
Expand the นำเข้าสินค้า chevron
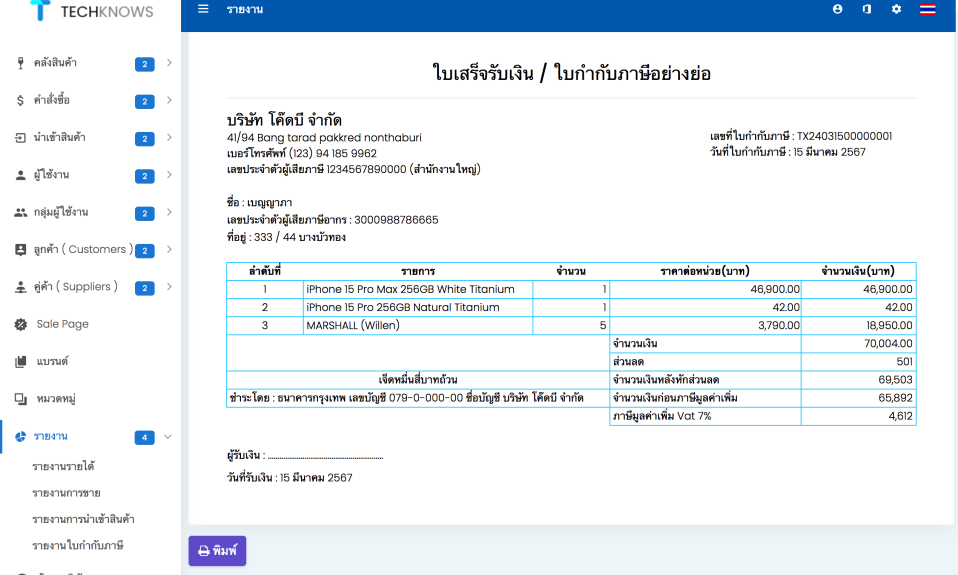[x=169, y=137]
